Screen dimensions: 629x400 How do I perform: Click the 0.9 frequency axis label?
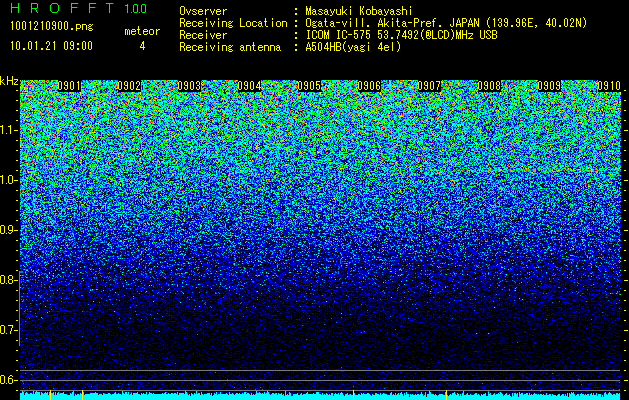(8, 230)
